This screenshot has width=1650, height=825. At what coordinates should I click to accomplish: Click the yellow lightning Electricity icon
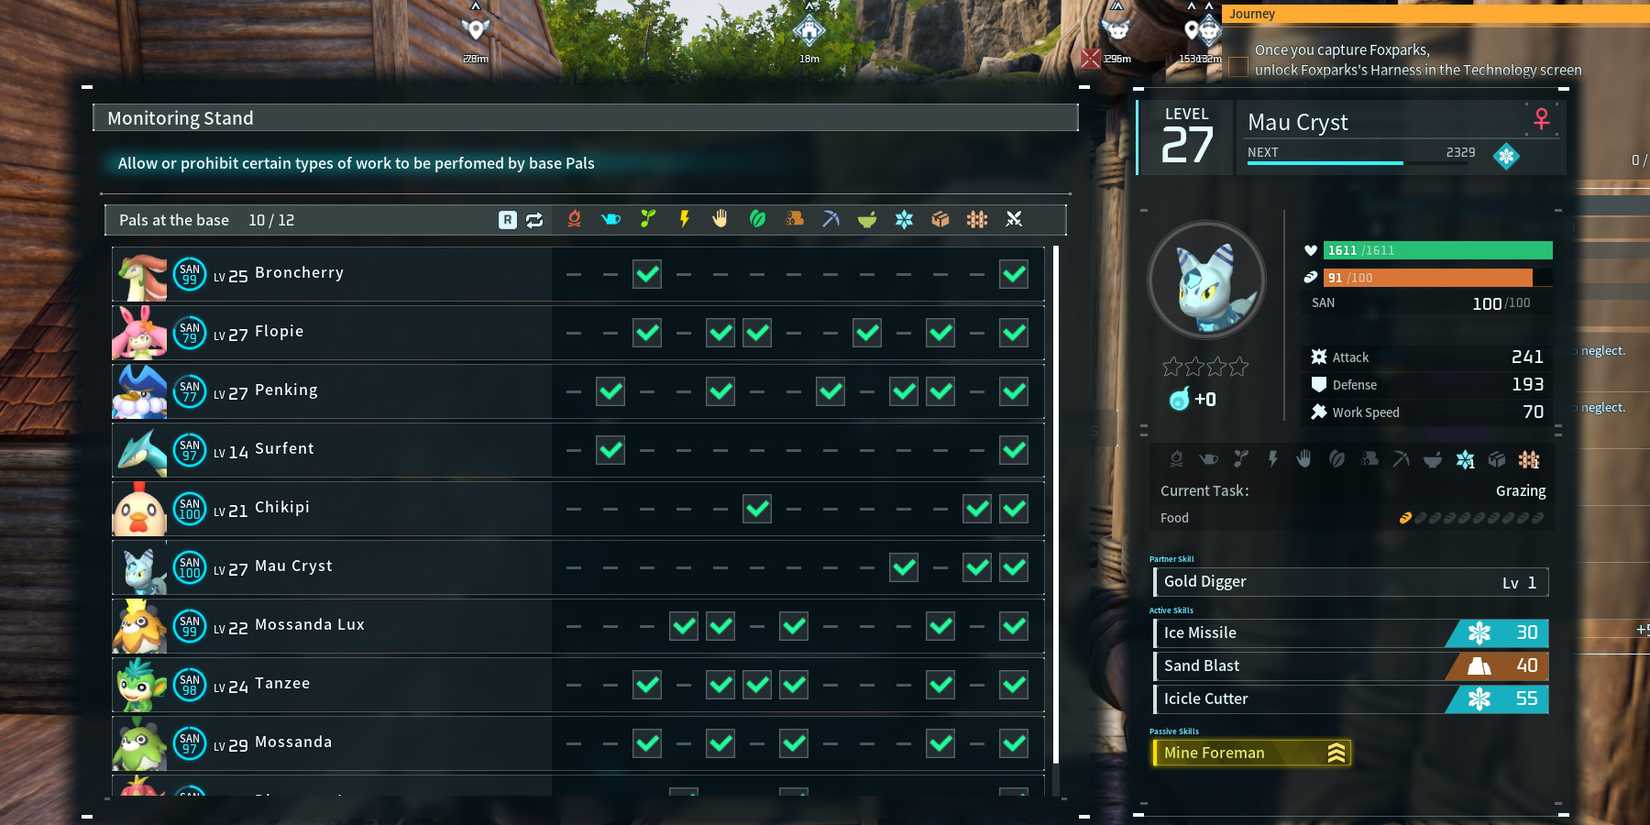click(684, 219)
